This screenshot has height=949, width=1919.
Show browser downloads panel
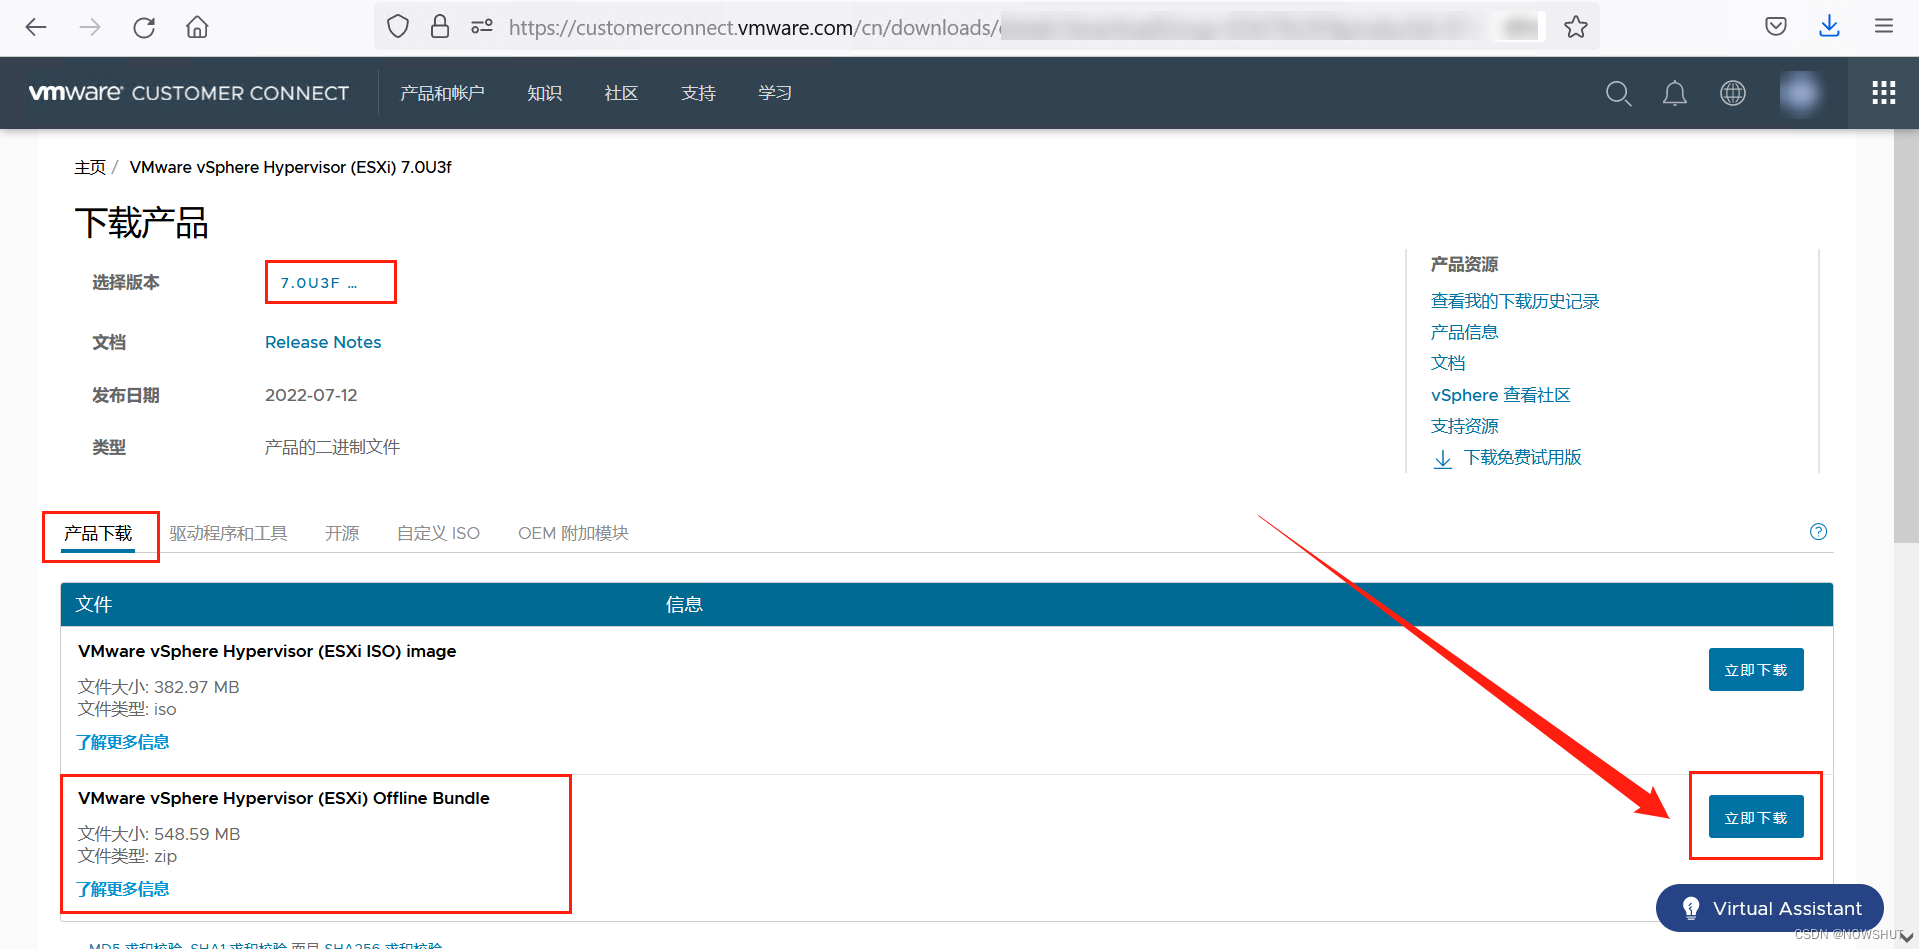coord(1829,26)
